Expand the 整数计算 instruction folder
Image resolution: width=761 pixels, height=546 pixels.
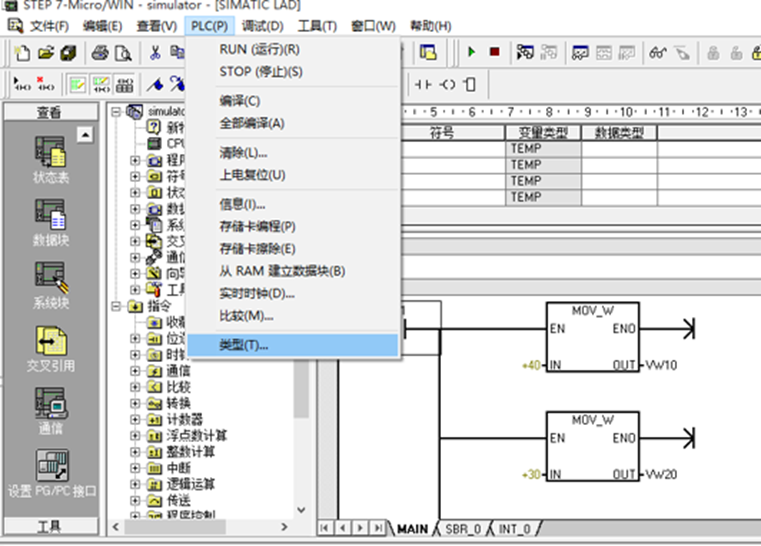point(135,452)
